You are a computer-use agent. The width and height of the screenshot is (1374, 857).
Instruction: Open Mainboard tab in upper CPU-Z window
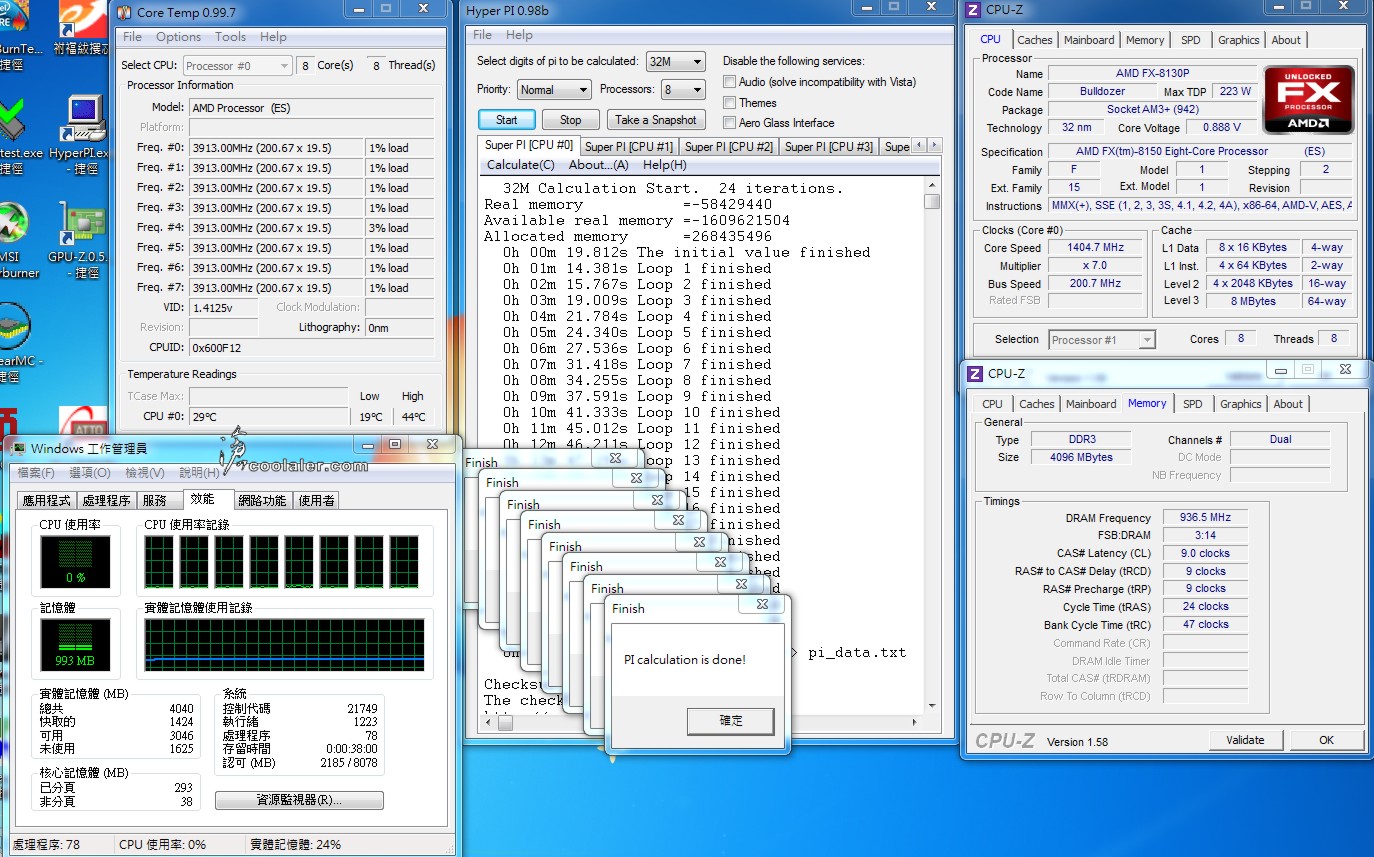(x=1089, y=40)
